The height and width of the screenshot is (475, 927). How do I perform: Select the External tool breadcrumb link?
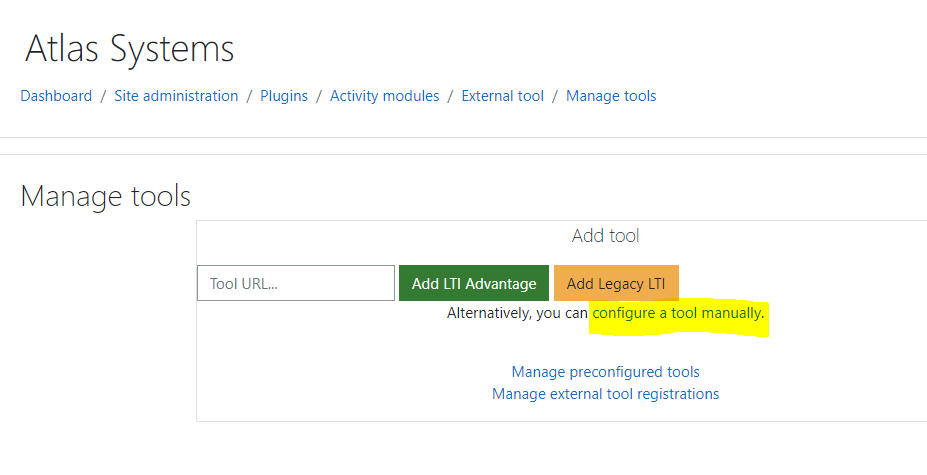[502, 96]
